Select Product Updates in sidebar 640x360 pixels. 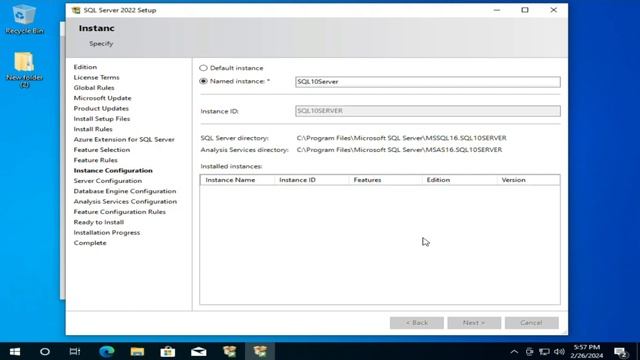click(101, 108)
